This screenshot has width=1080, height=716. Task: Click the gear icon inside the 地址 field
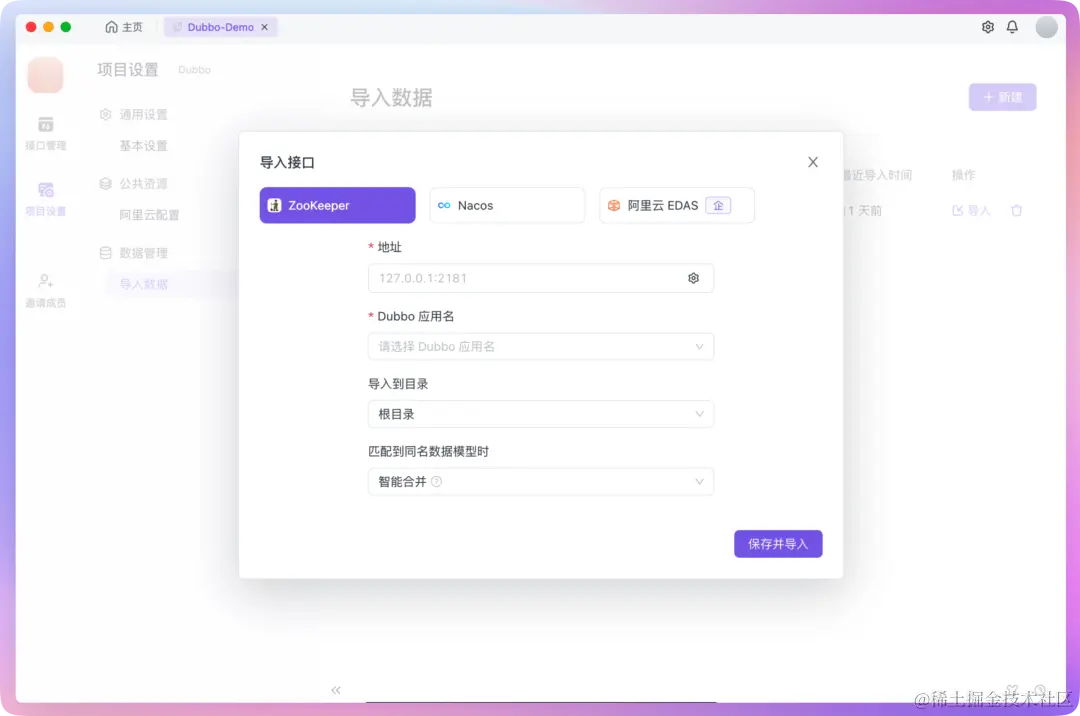tap(694, 278)
